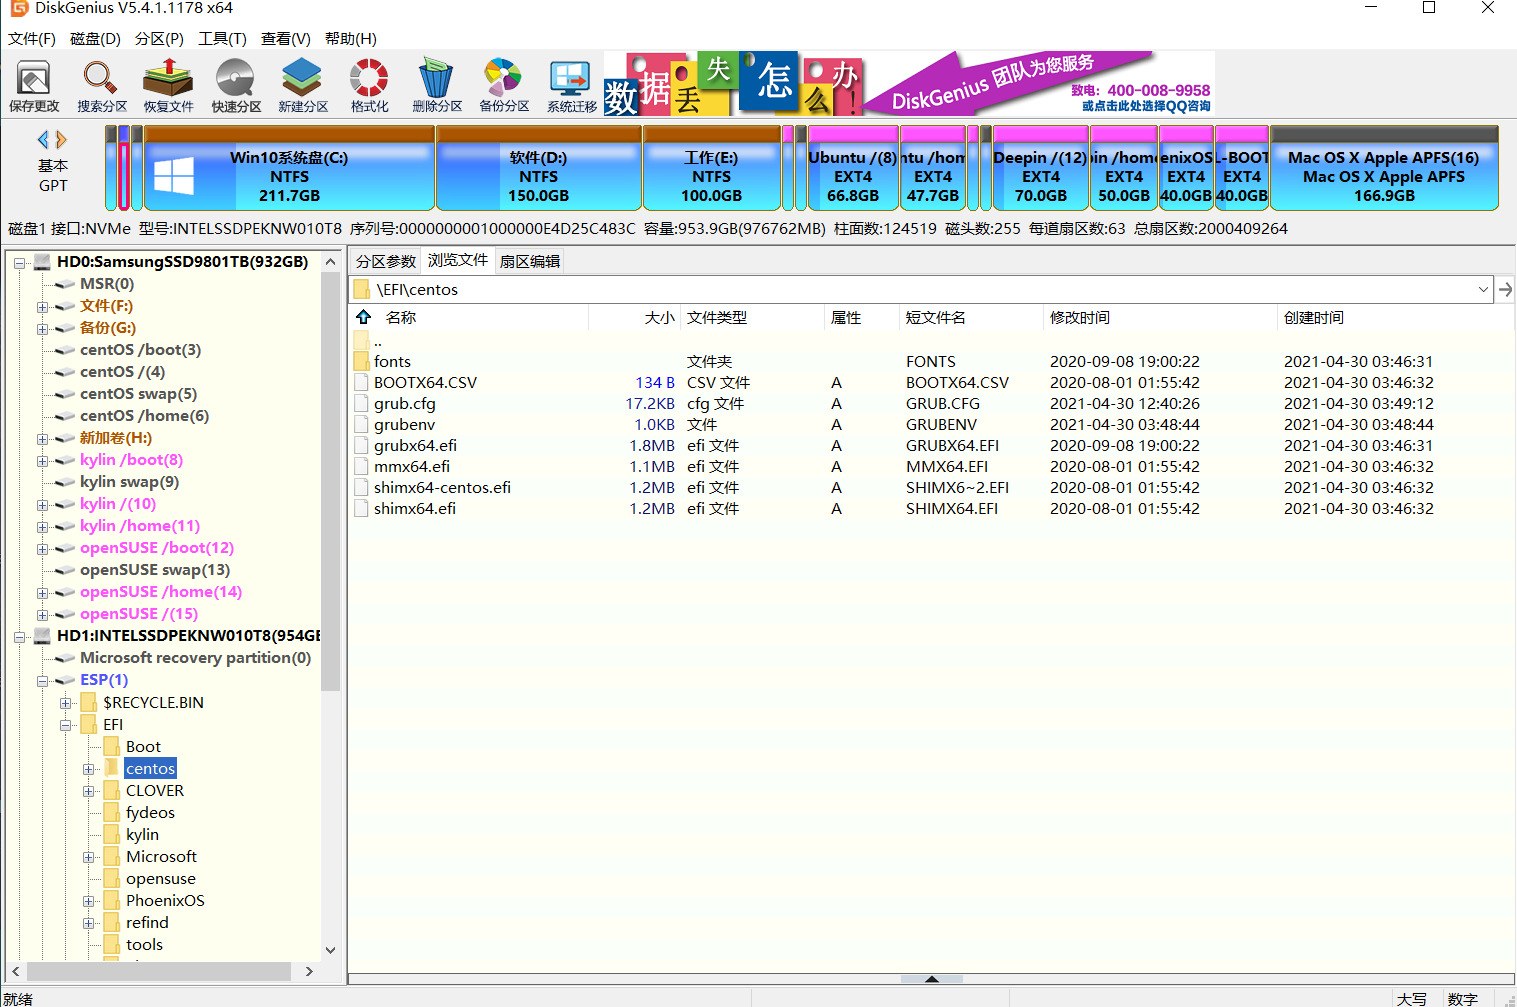Click the tree panel horizontal scrollbar thumb
Screen dimensions: 1517x1007
tap(160, 971)
